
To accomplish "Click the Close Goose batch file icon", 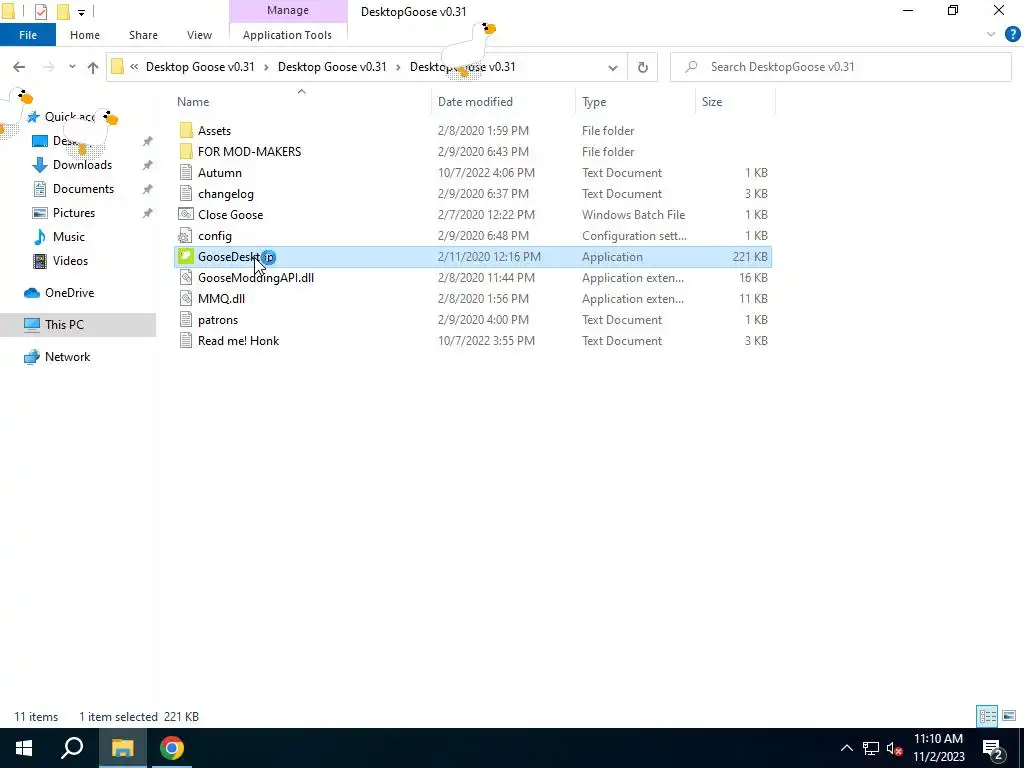I will tap(186, 214).
